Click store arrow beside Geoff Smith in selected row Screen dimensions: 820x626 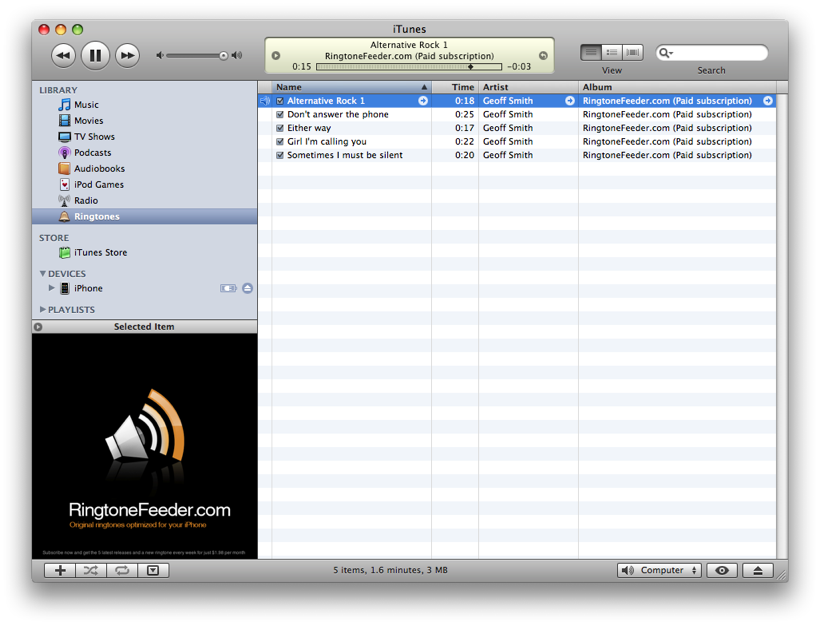tap(570, 101)
